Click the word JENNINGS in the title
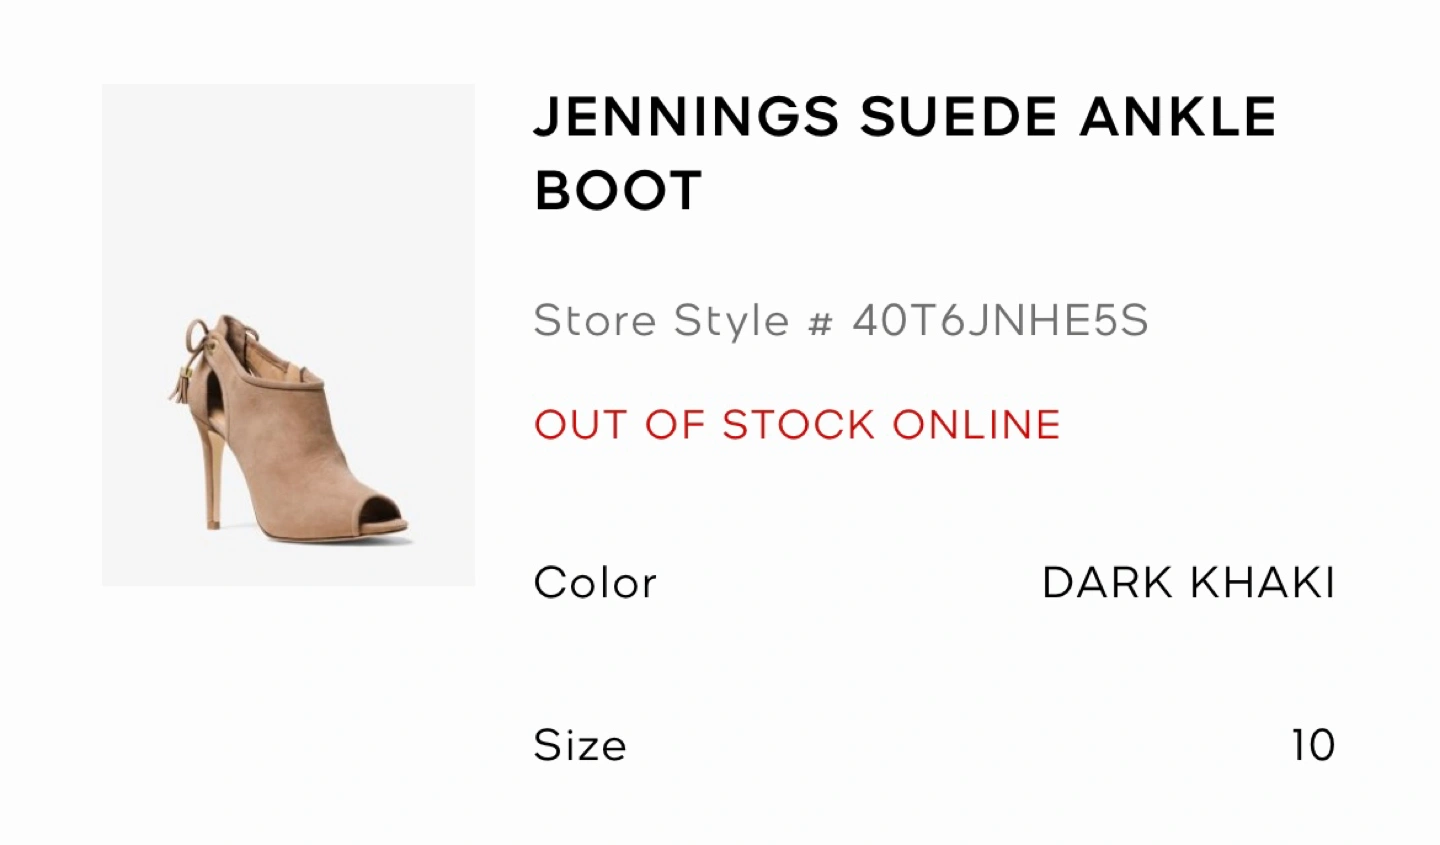 point(686,117)
